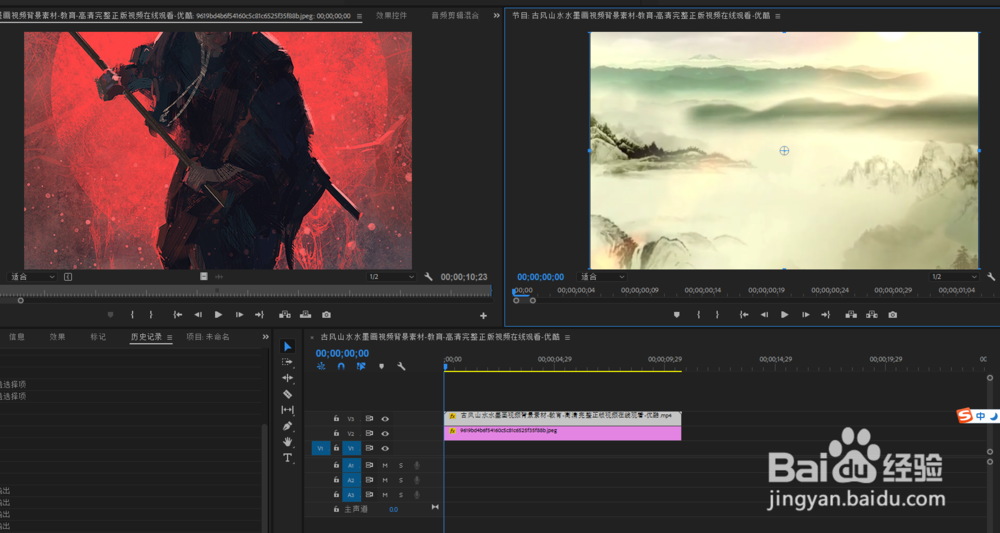The width and height of the screenshot is (1000, 533).
Task: Select the Selection arrow tool
Action: pyautogui.click(x=288, y=346)
